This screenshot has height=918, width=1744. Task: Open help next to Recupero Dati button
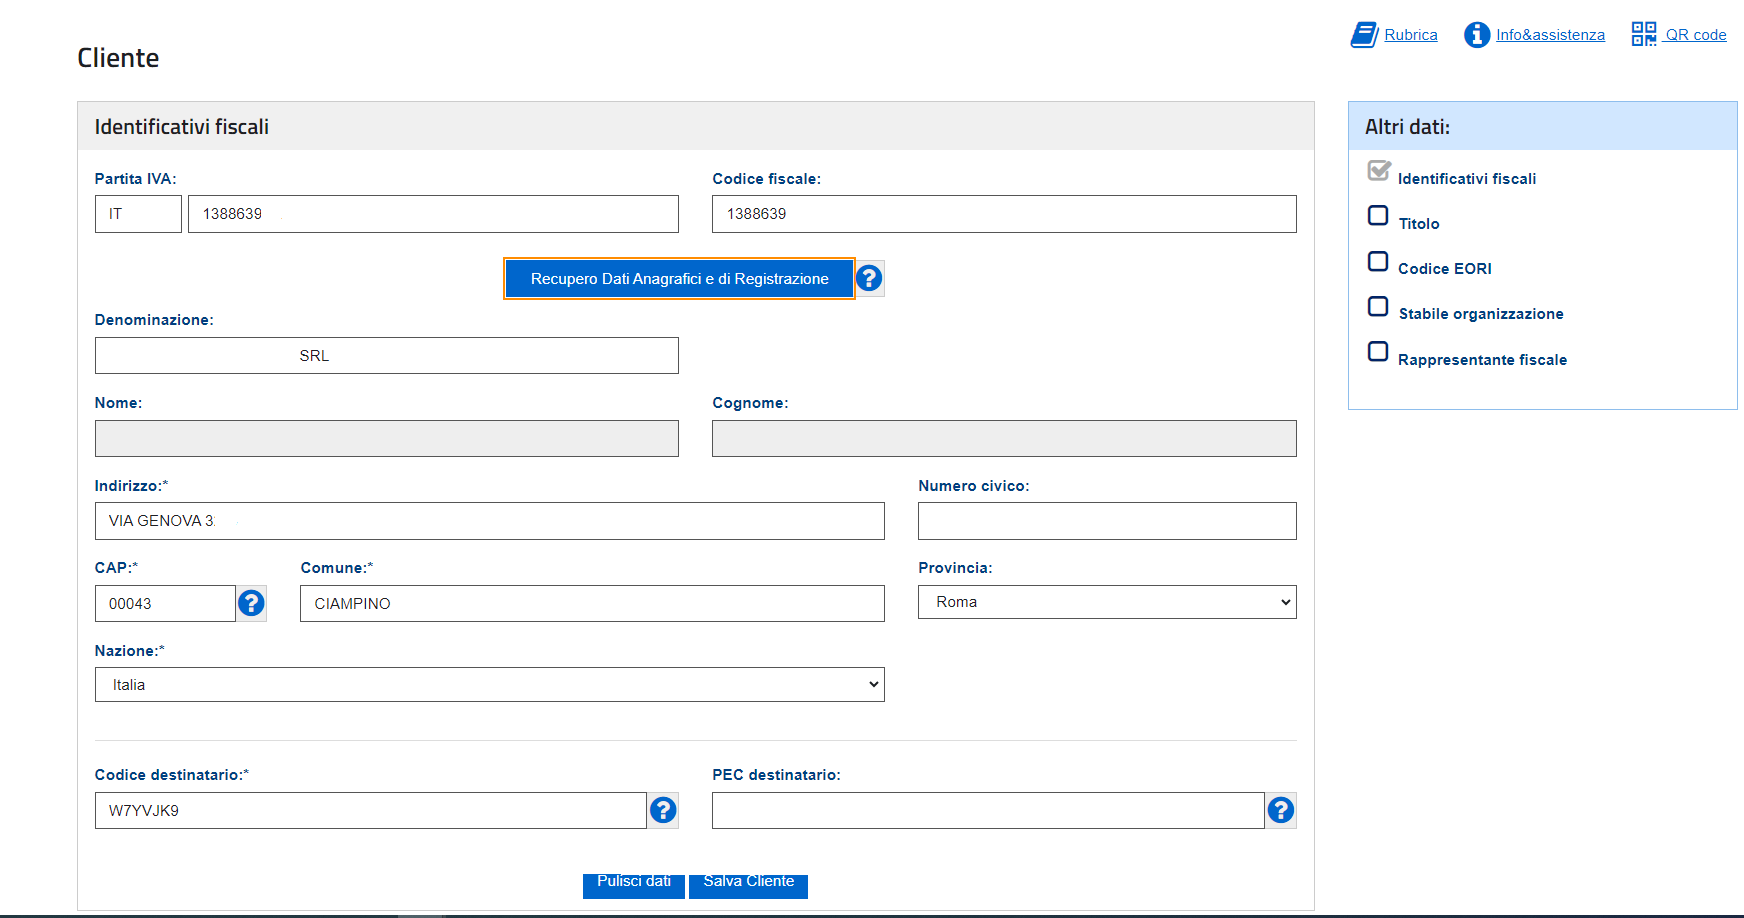(x=869, y=278)
